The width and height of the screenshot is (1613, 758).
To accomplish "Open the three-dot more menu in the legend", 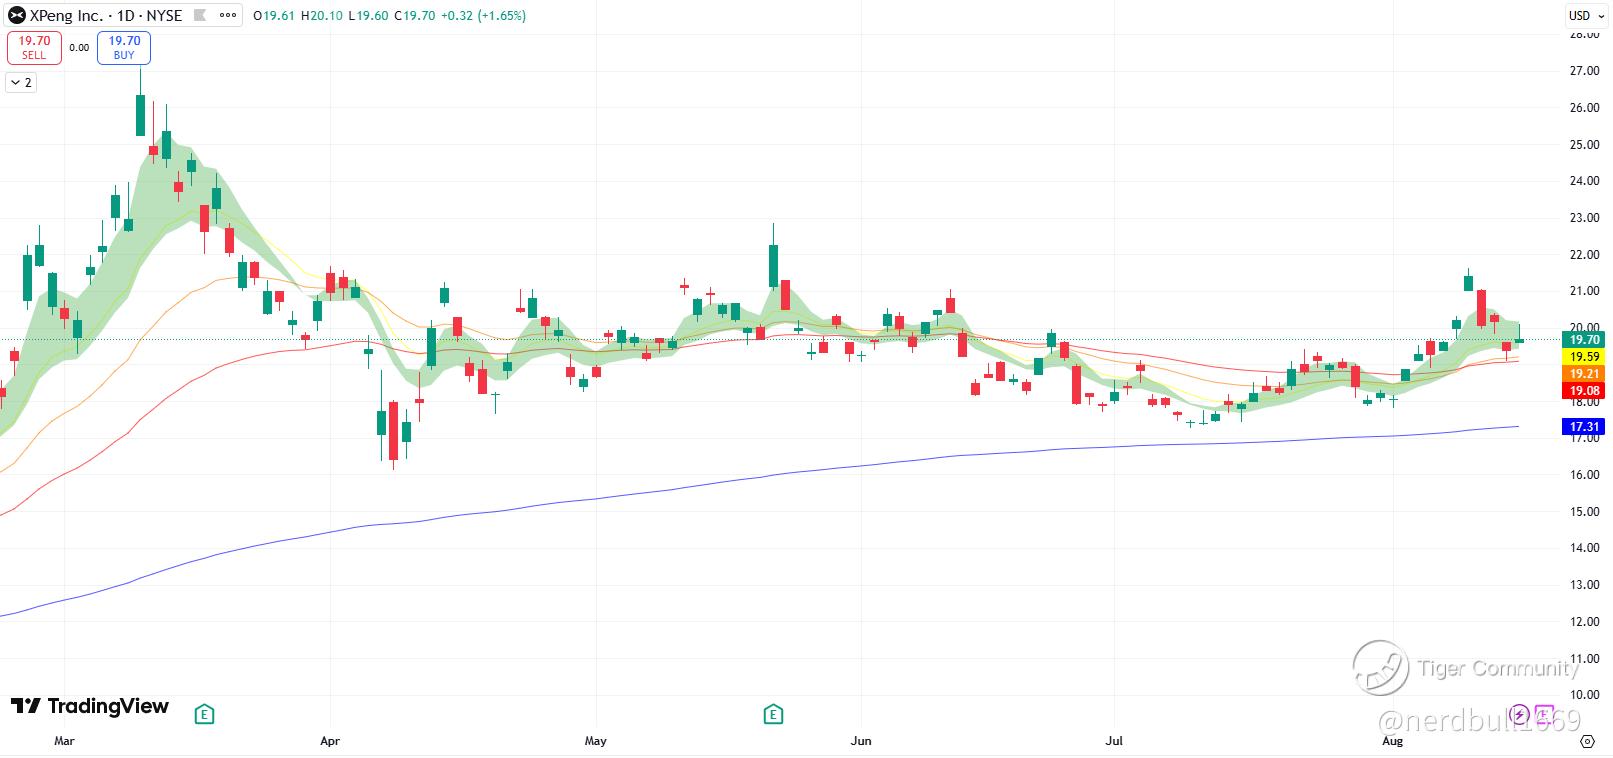I will click(x=227, y=15).
